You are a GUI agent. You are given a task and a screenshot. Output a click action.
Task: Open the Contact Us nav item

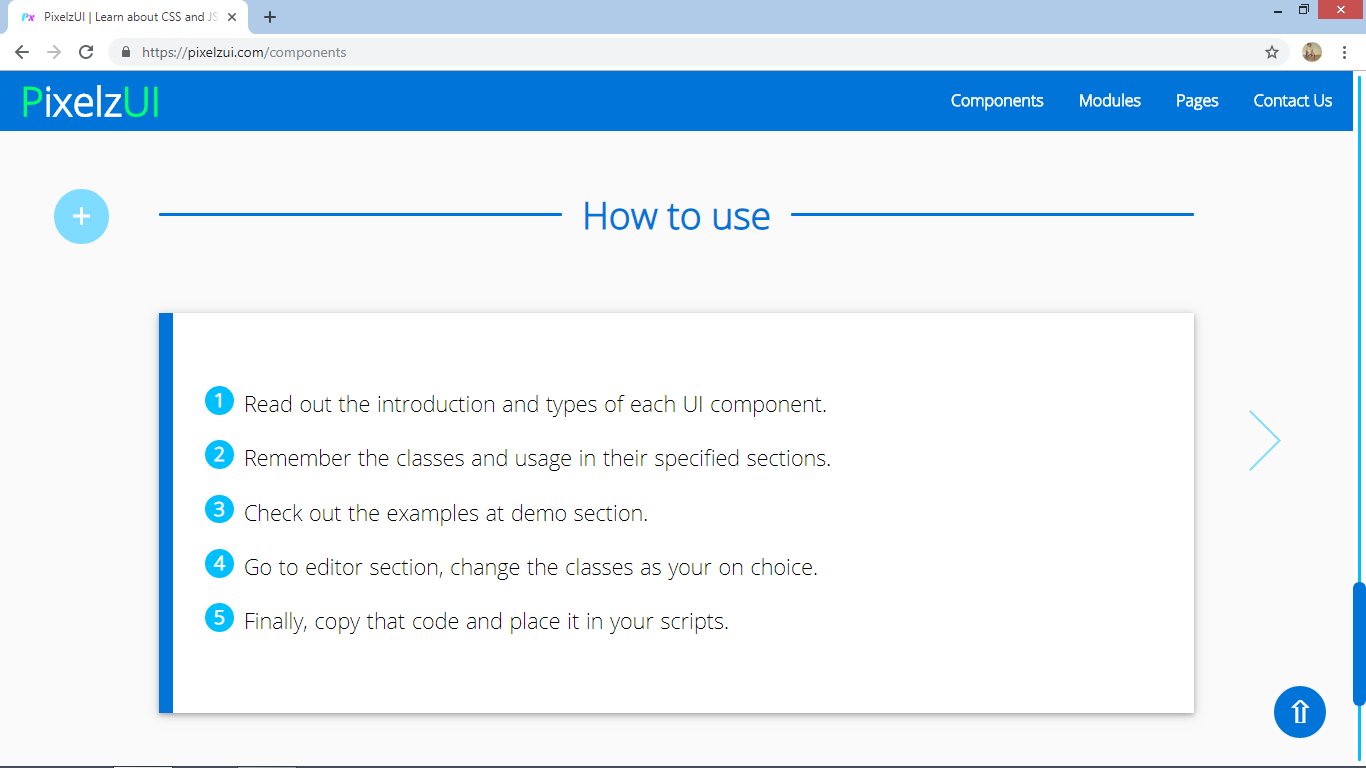(1293, 100)
